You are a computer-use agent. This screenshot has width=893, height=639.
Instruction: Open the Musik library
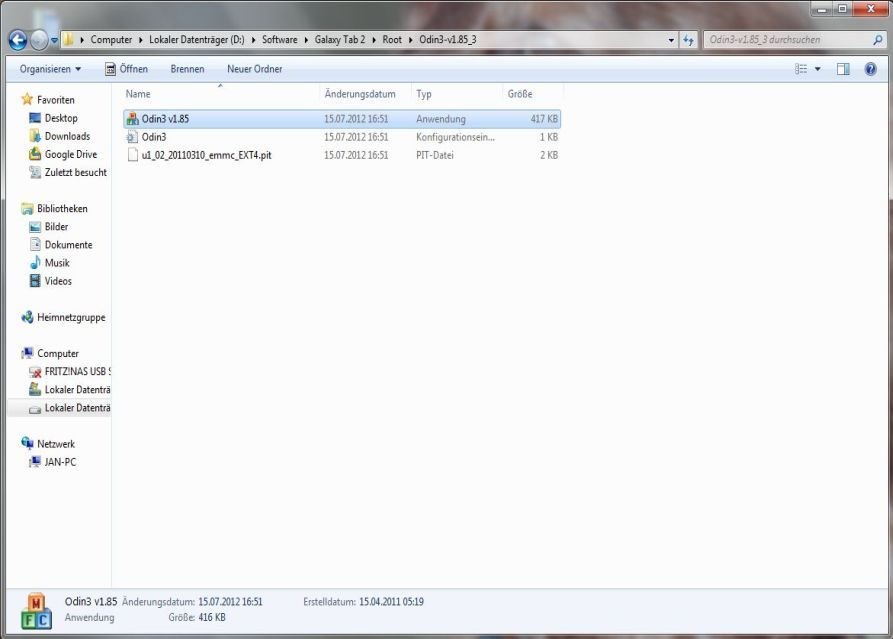[x=56, y=263]
